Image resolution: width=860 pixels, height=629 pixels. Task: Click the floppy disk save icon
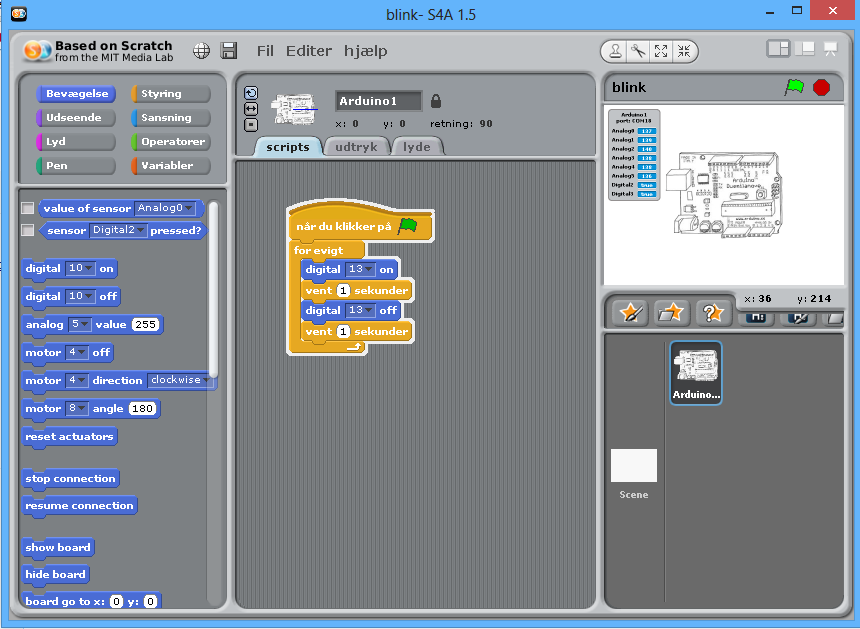pyautogui.click(x=229, y=50)
